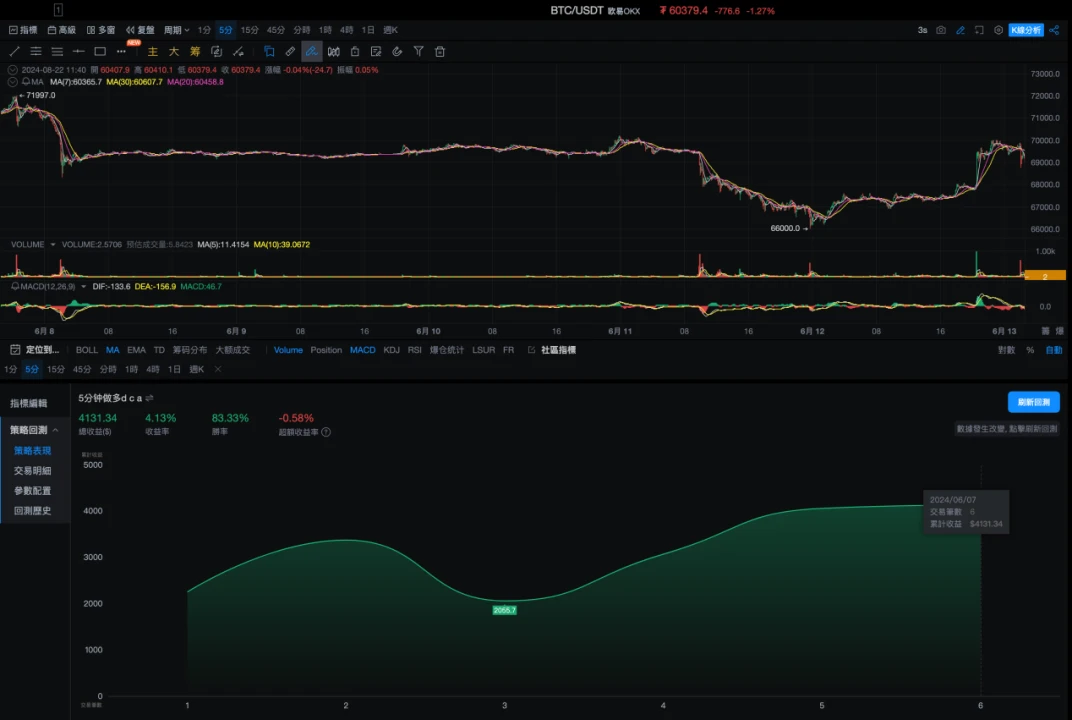The image size is (1072, 720).
Task: Click the ruler measure tool
Action: tap(290, 51)
